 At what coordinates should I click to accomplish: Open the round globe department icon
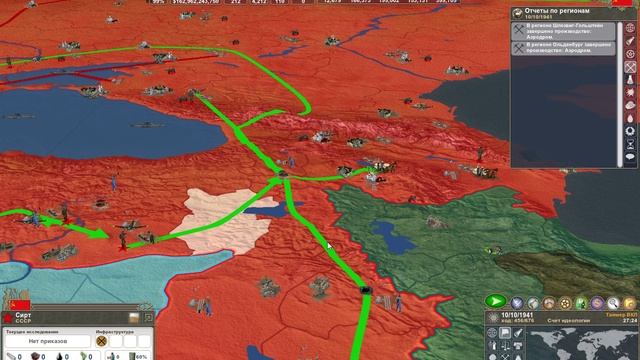coord(533,303)
